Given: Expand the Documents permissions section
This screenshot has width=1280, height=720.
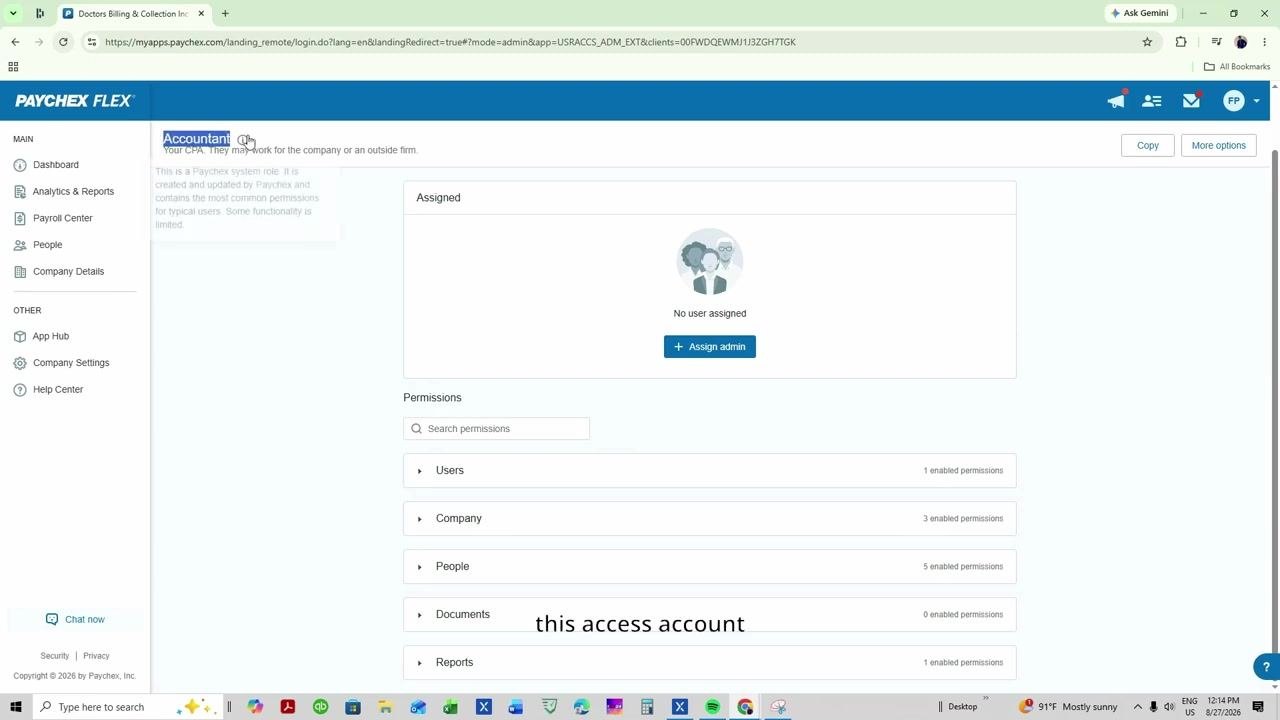Looking at the screenshot, I should [x=710, y=615].
